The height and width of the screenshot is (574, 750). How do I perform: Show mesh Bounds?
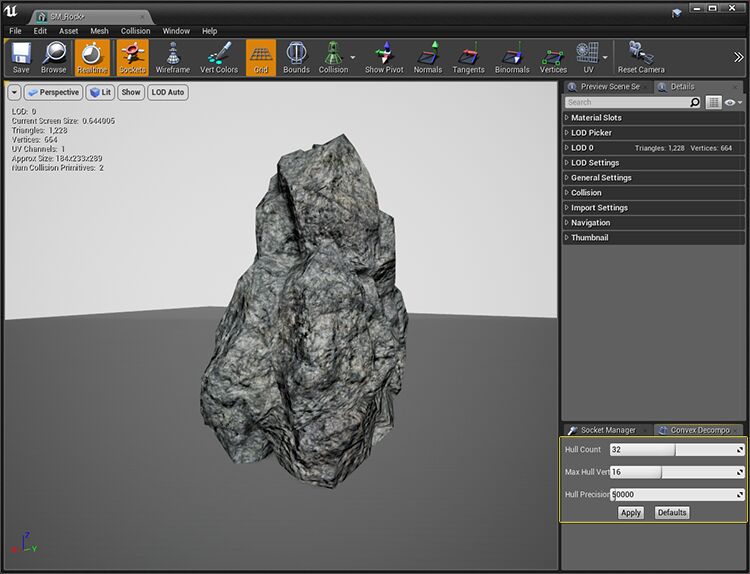(x=296, y=57)
